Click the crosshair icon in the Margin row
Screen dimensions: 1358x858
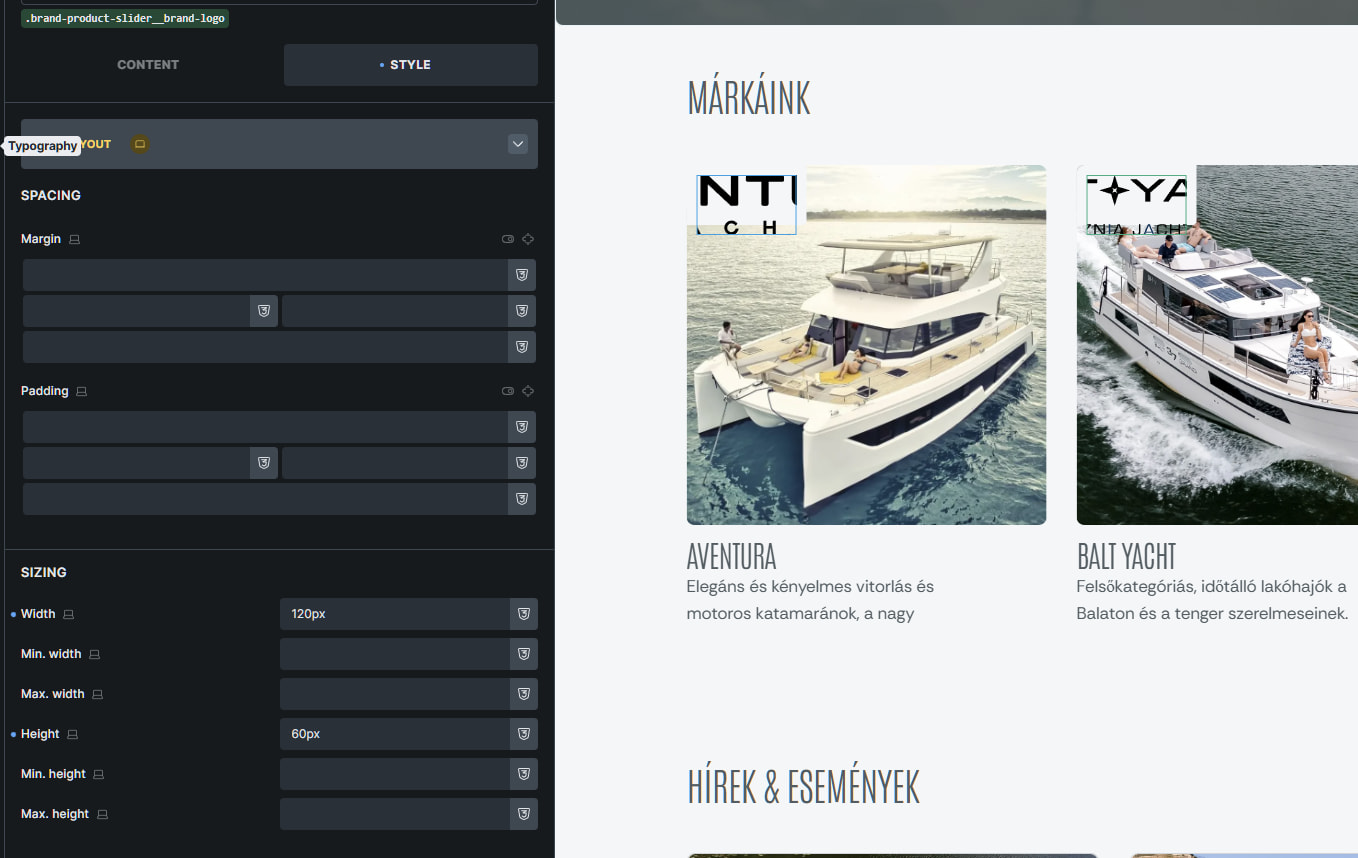[x=528, y=239]
